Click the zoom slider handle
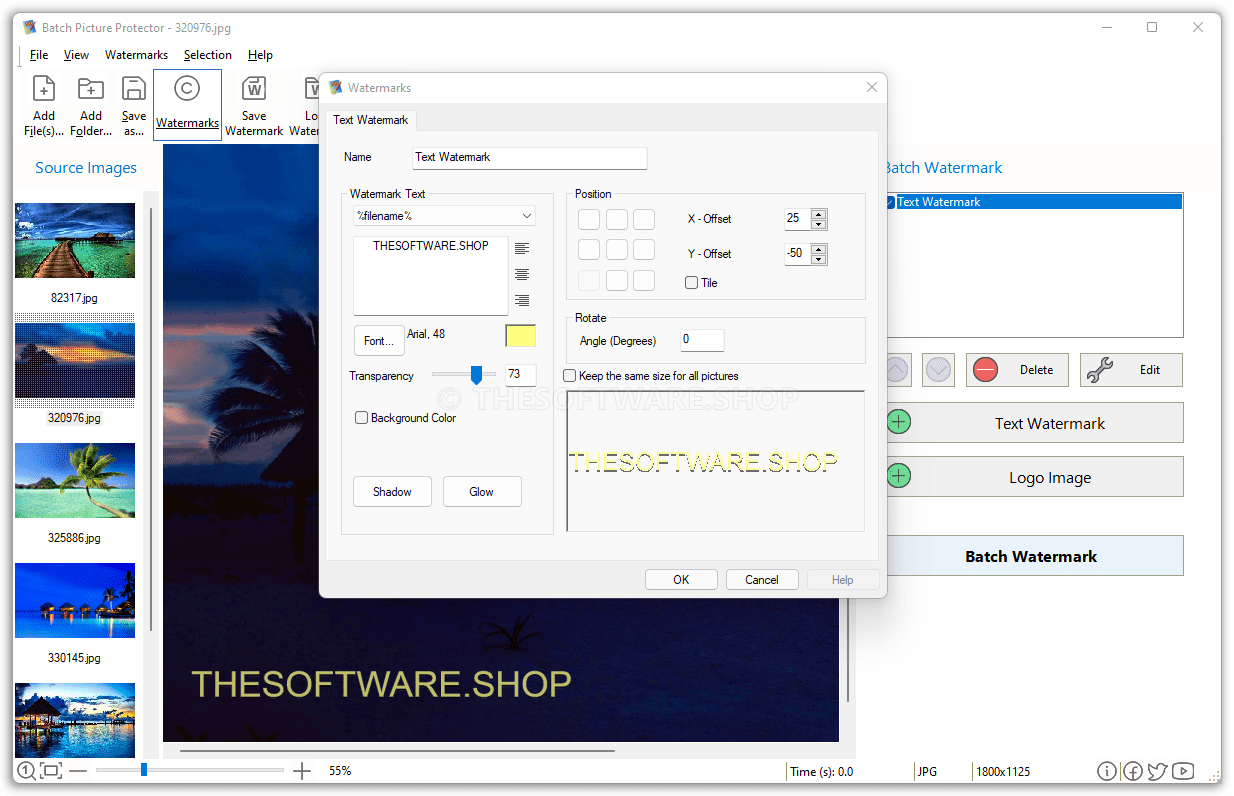 tap(144, 770)
